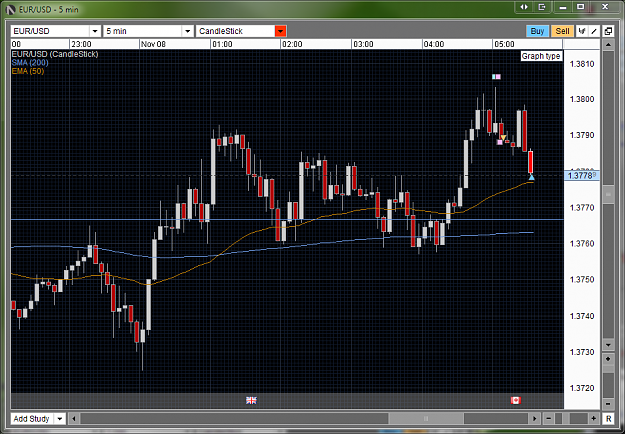Image resolution: width=625 pixels, height=434 pixels.
Task: Click the horizontal scrollbar right arrow
Action: click(535, 419)
